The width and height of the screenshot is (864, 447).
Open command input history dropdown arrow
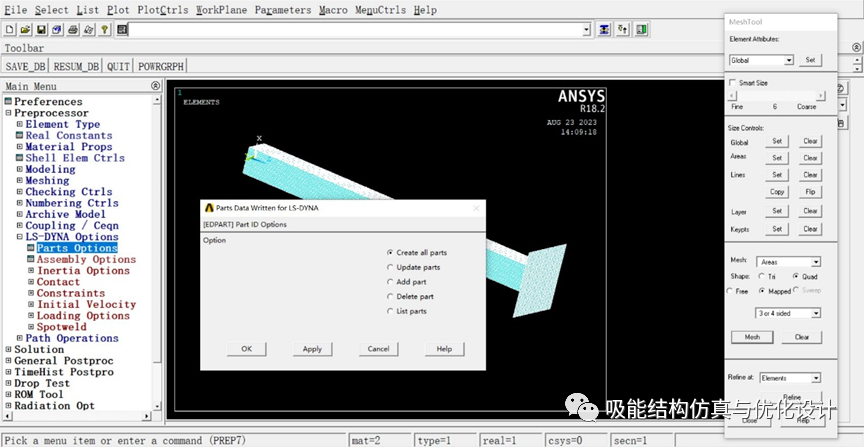(586, 30)
